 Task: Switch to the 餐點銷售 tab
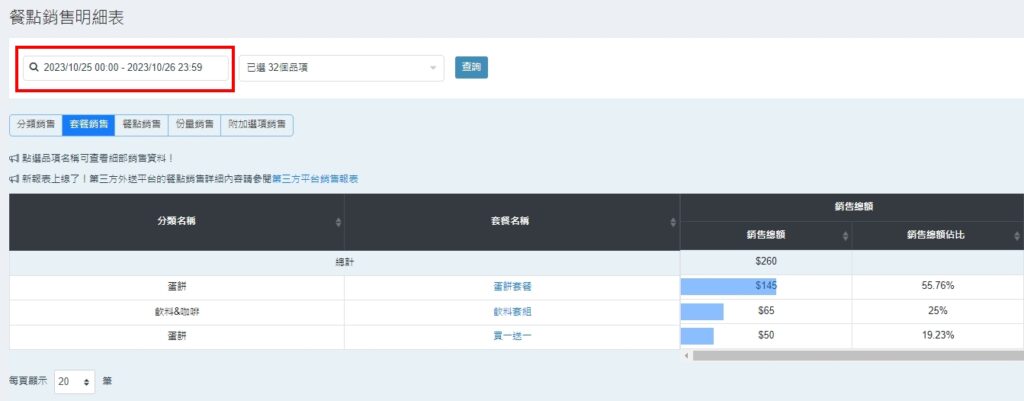(x=141, y=125)
